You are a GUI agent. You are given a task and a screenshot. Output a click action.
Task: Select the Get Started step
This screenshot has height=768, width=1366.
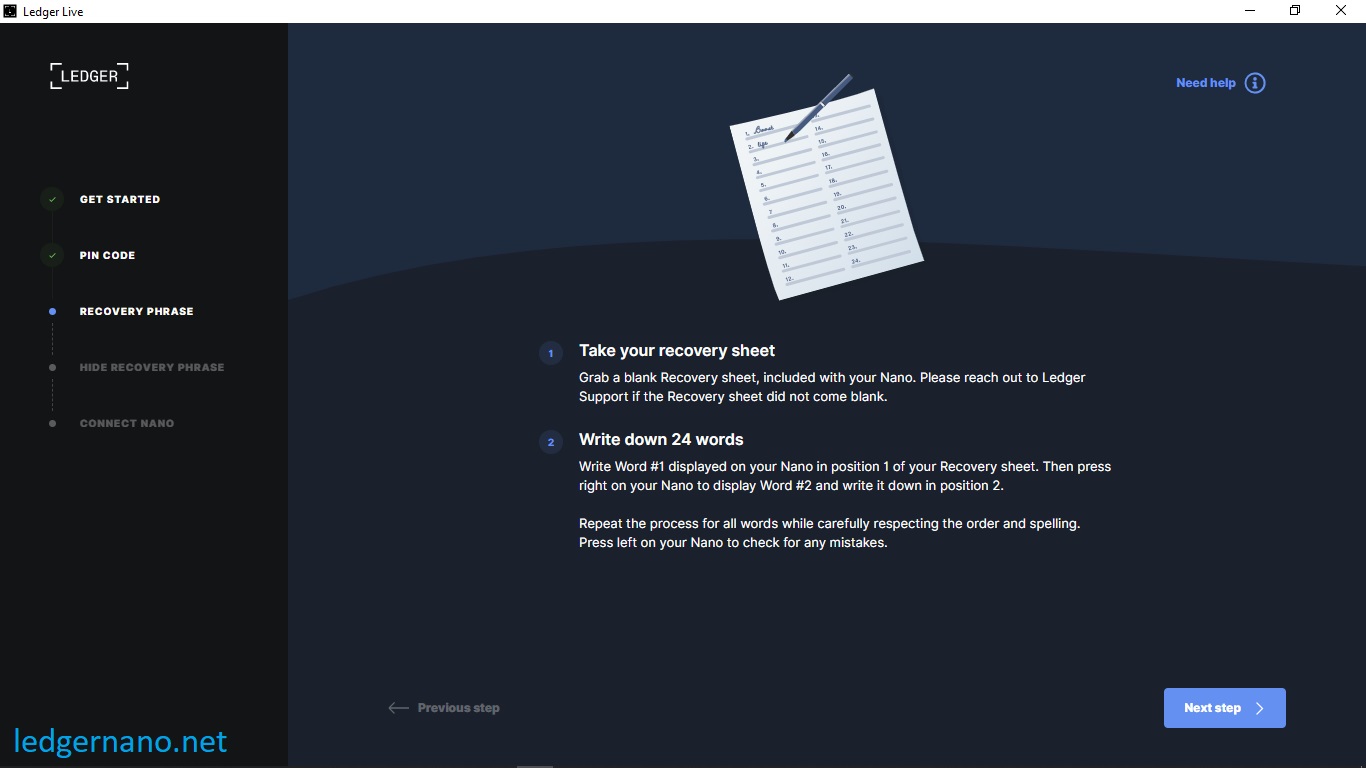(120, 199)
